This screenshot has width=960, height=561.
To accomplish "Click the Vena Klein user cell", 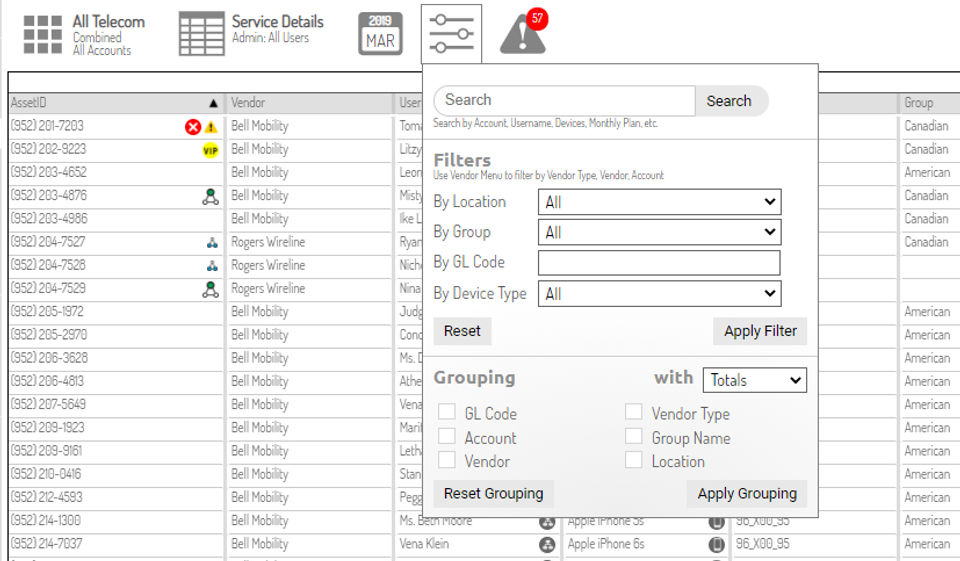I will [424, 544].
